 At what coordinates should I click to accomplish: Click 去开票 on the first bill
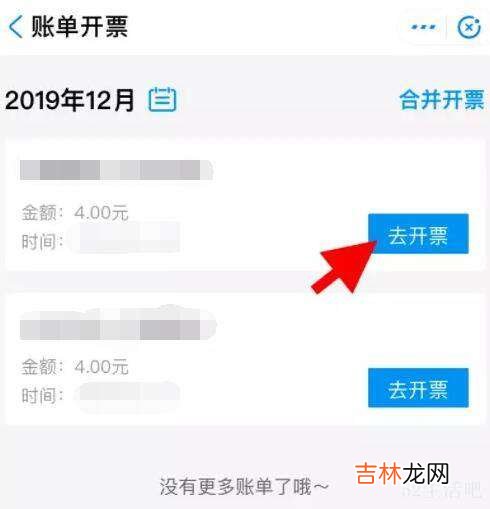[x=418, y=234]
